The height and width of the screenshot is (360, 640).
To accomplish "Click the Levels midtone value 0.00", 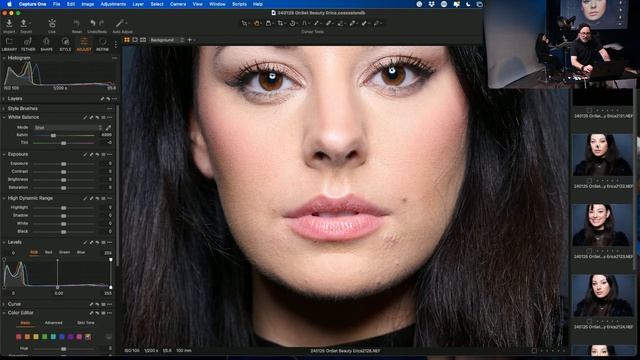I will pyautogui.click(x=59, y=293).
